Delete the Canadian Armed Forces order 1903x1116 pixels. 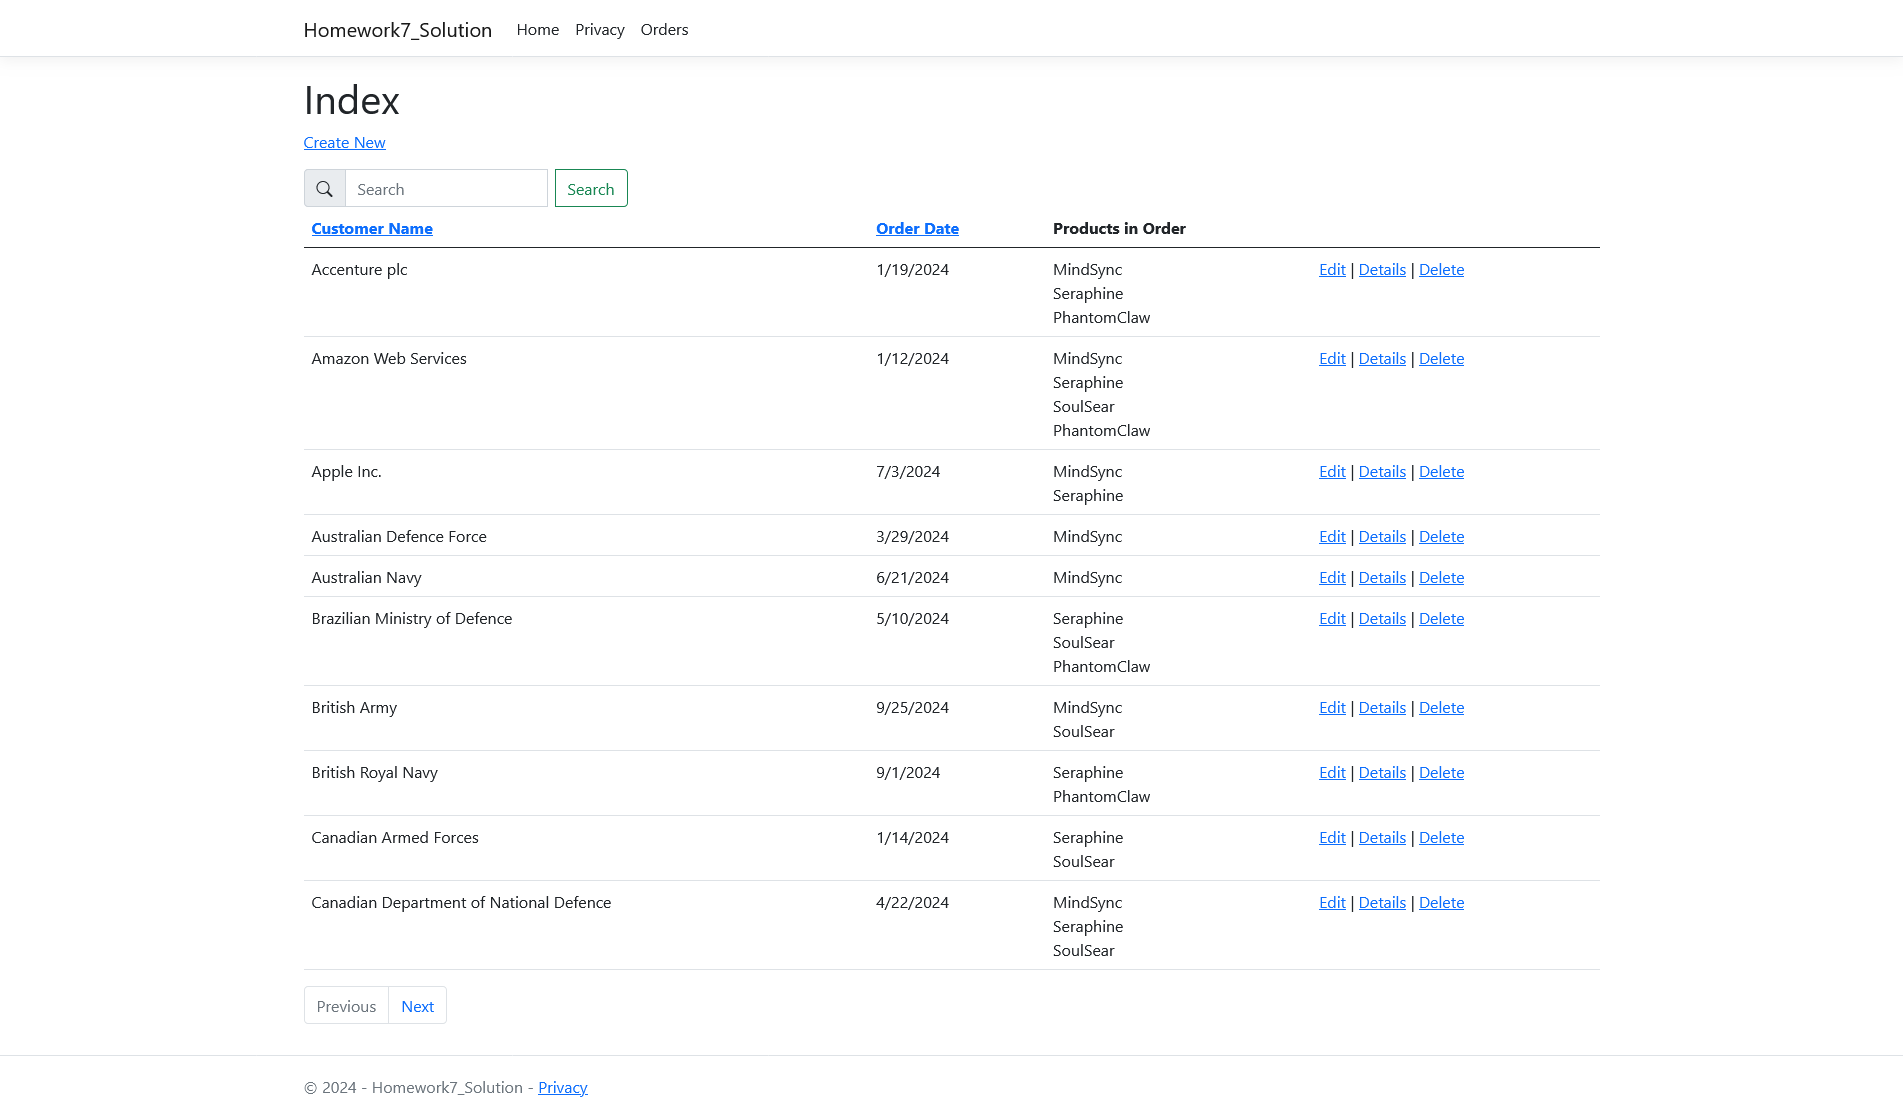[1441, 837]
